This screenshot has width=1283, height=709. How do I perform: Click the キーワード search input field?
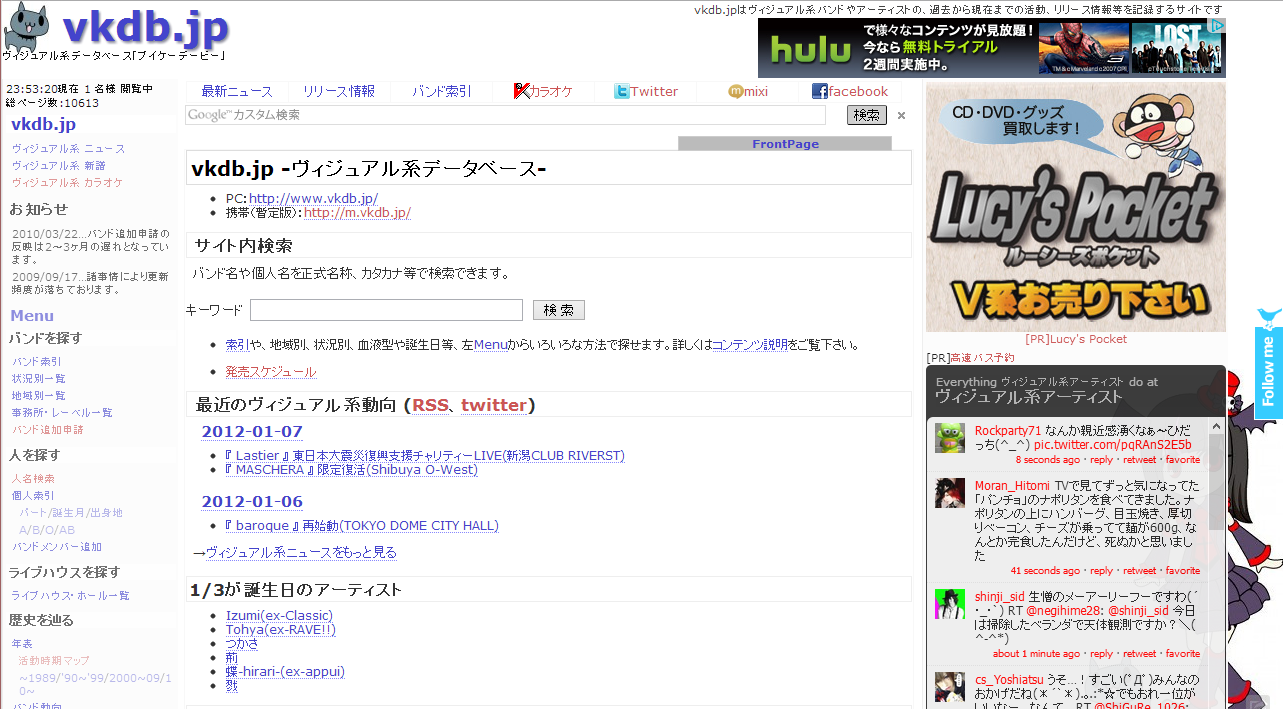[386, 310]
